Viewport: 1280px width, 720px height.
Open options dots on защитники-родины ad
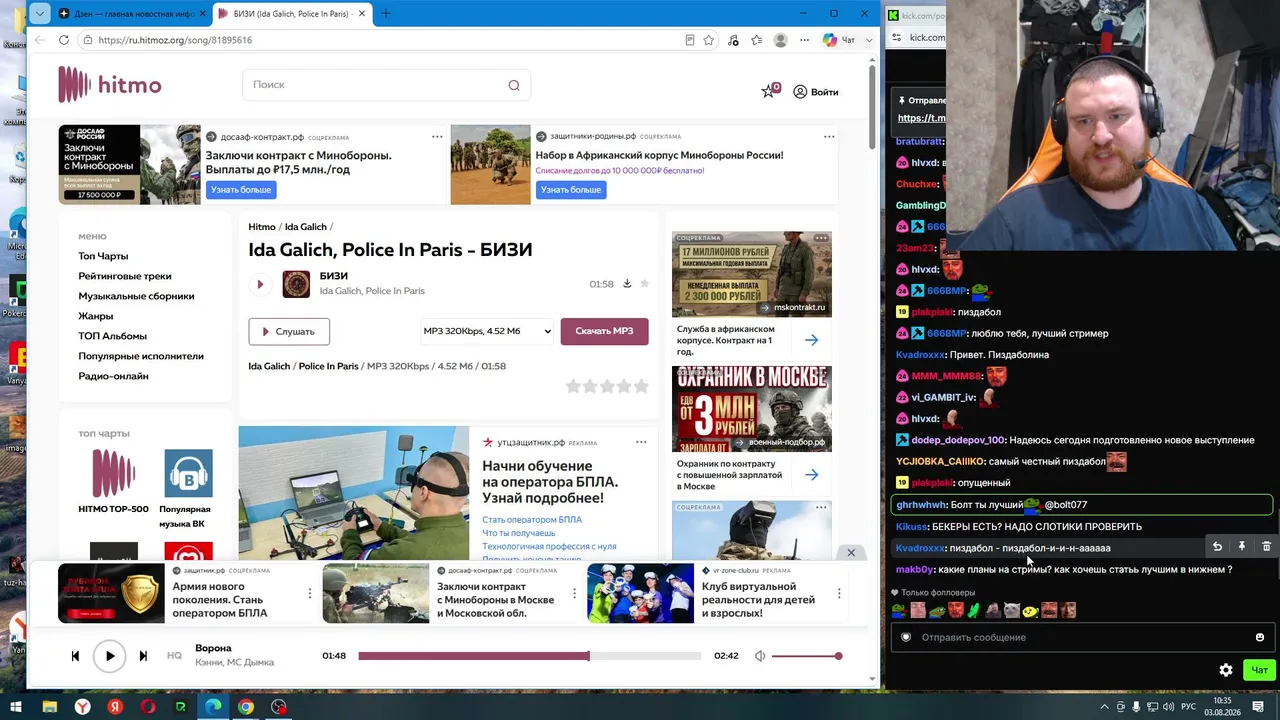tap(829, 137)
